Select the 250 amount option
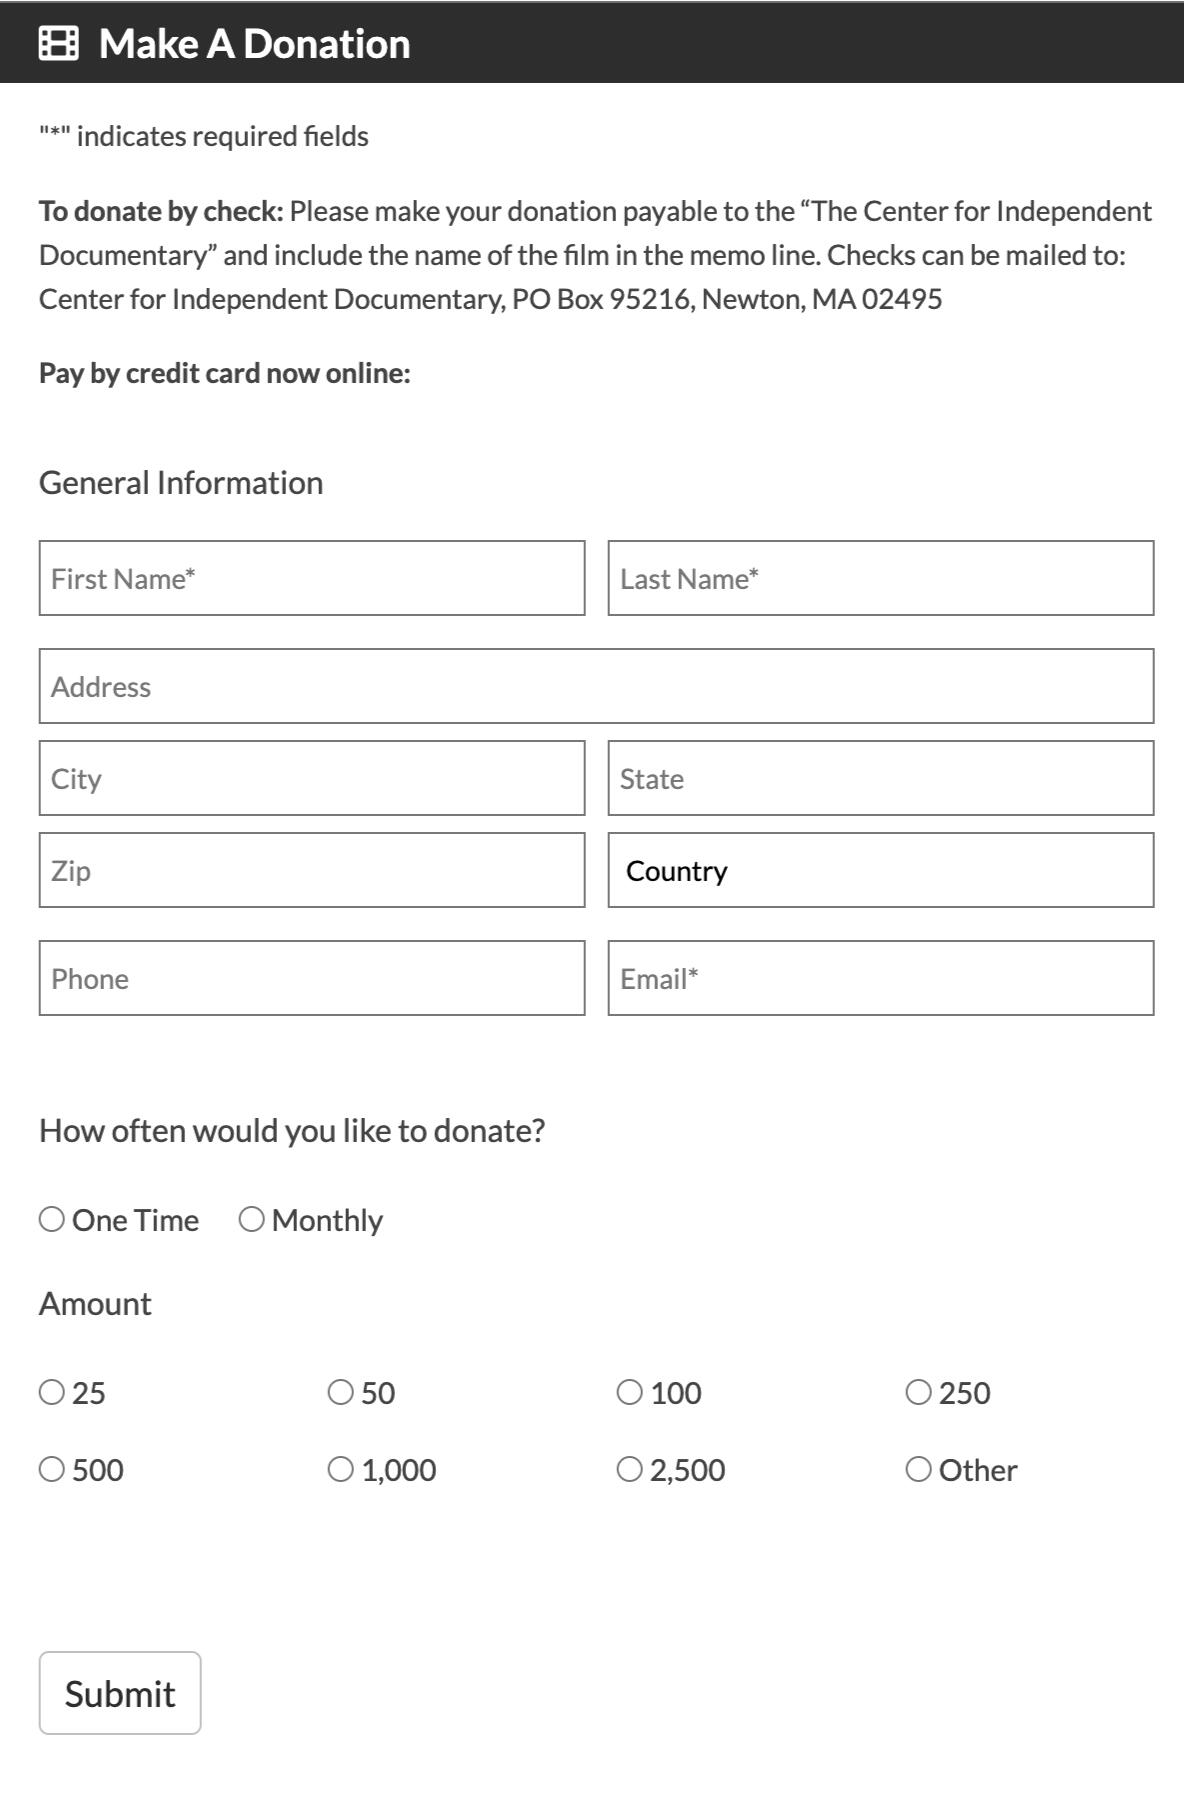The height and width of the screenshot is (1803, 1184). [x=918, y=1392]
